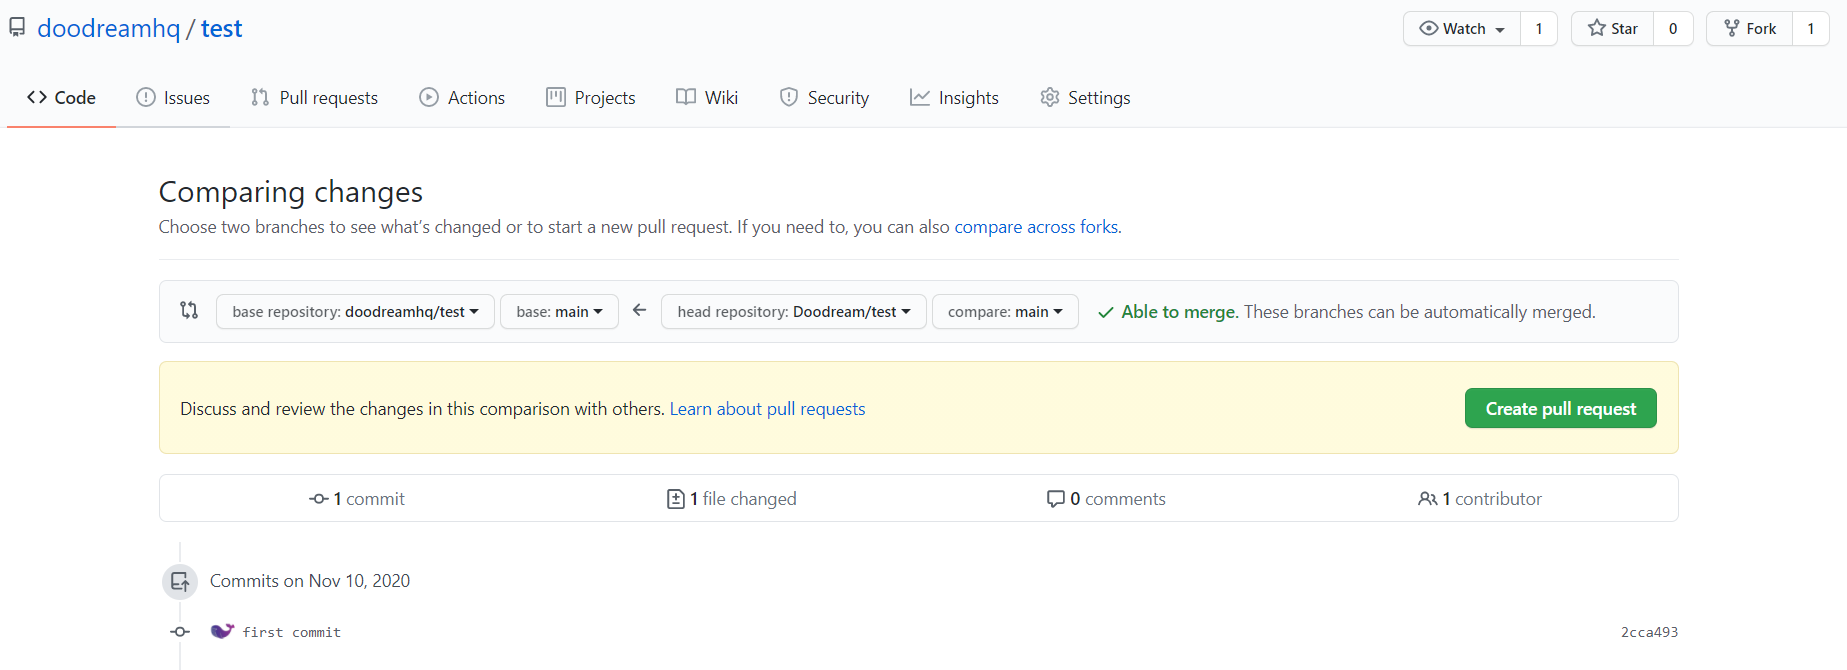Click the commit icon beside 1 commit

[x=319, y=499]
